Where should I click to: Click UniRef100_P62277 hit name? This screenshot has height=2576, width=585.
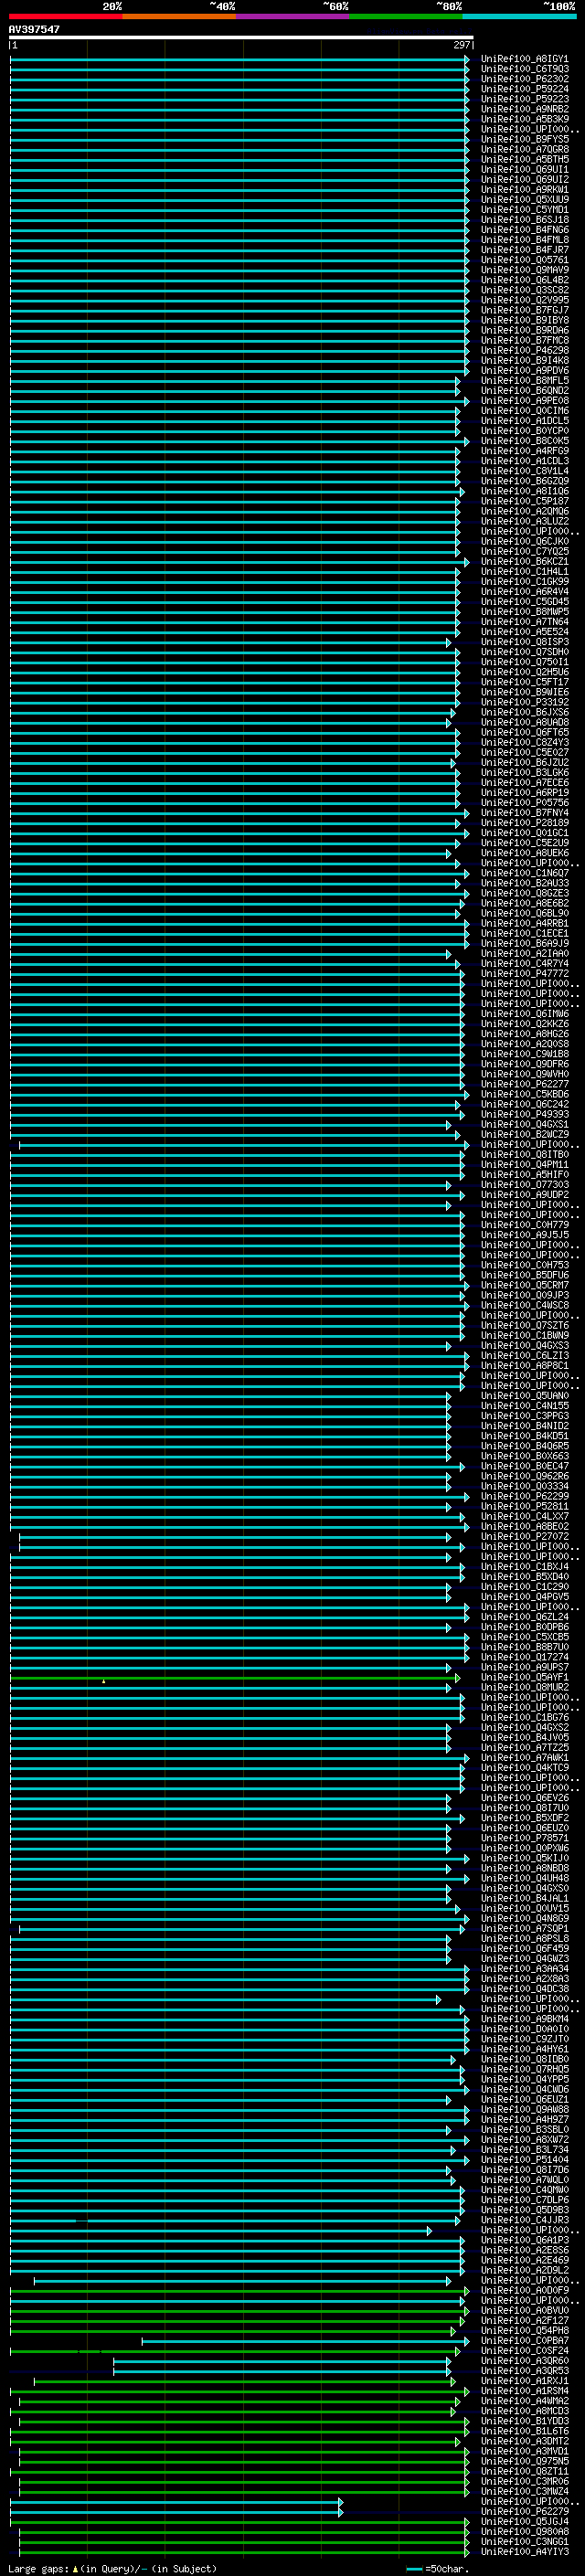coord(524,1084)
